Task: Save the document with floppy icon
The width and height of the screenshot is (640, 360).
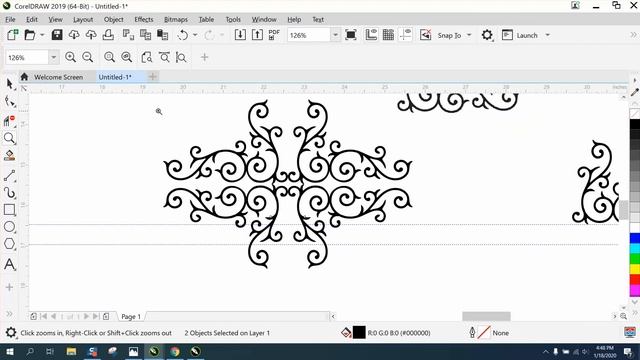Action: pyautogui.click(x=57, y=35)
